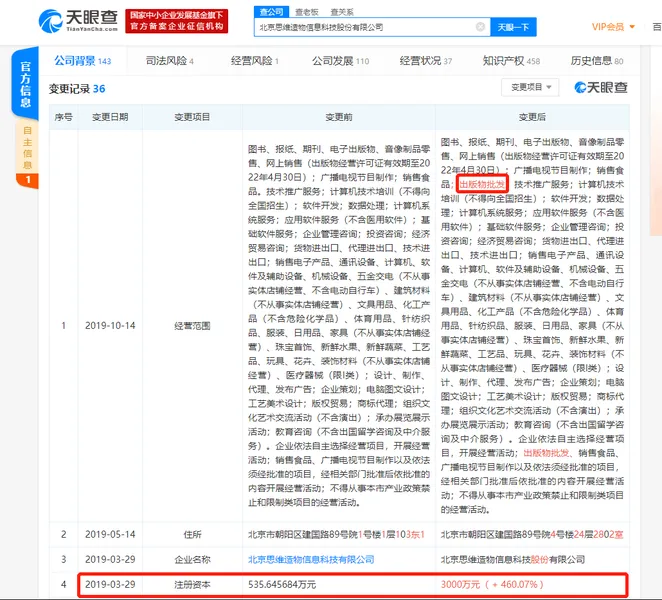The height and width of the screenshot is (600, 662).
Task: Click the 3000万元 (+460.07%) value
Action: (x=492, y=585)
